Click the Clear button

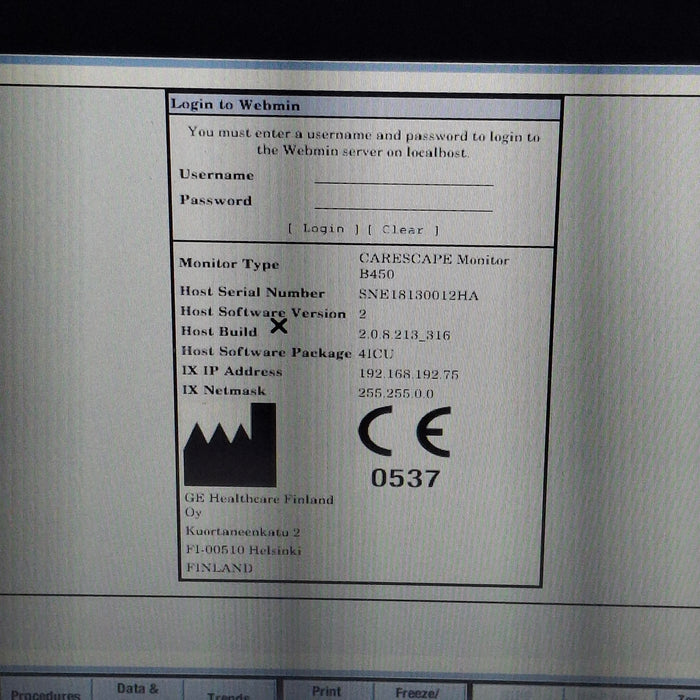click(403, 230)
